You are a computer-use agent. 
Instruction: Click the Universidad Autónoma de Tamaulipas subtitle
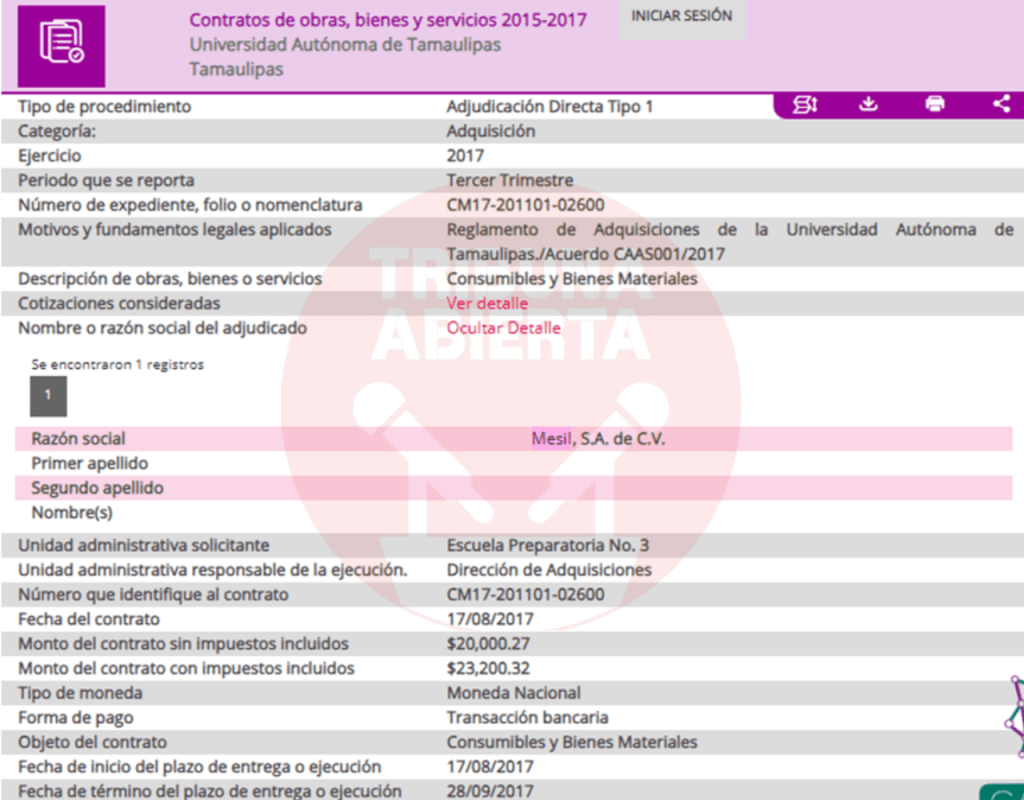[345, 45]
